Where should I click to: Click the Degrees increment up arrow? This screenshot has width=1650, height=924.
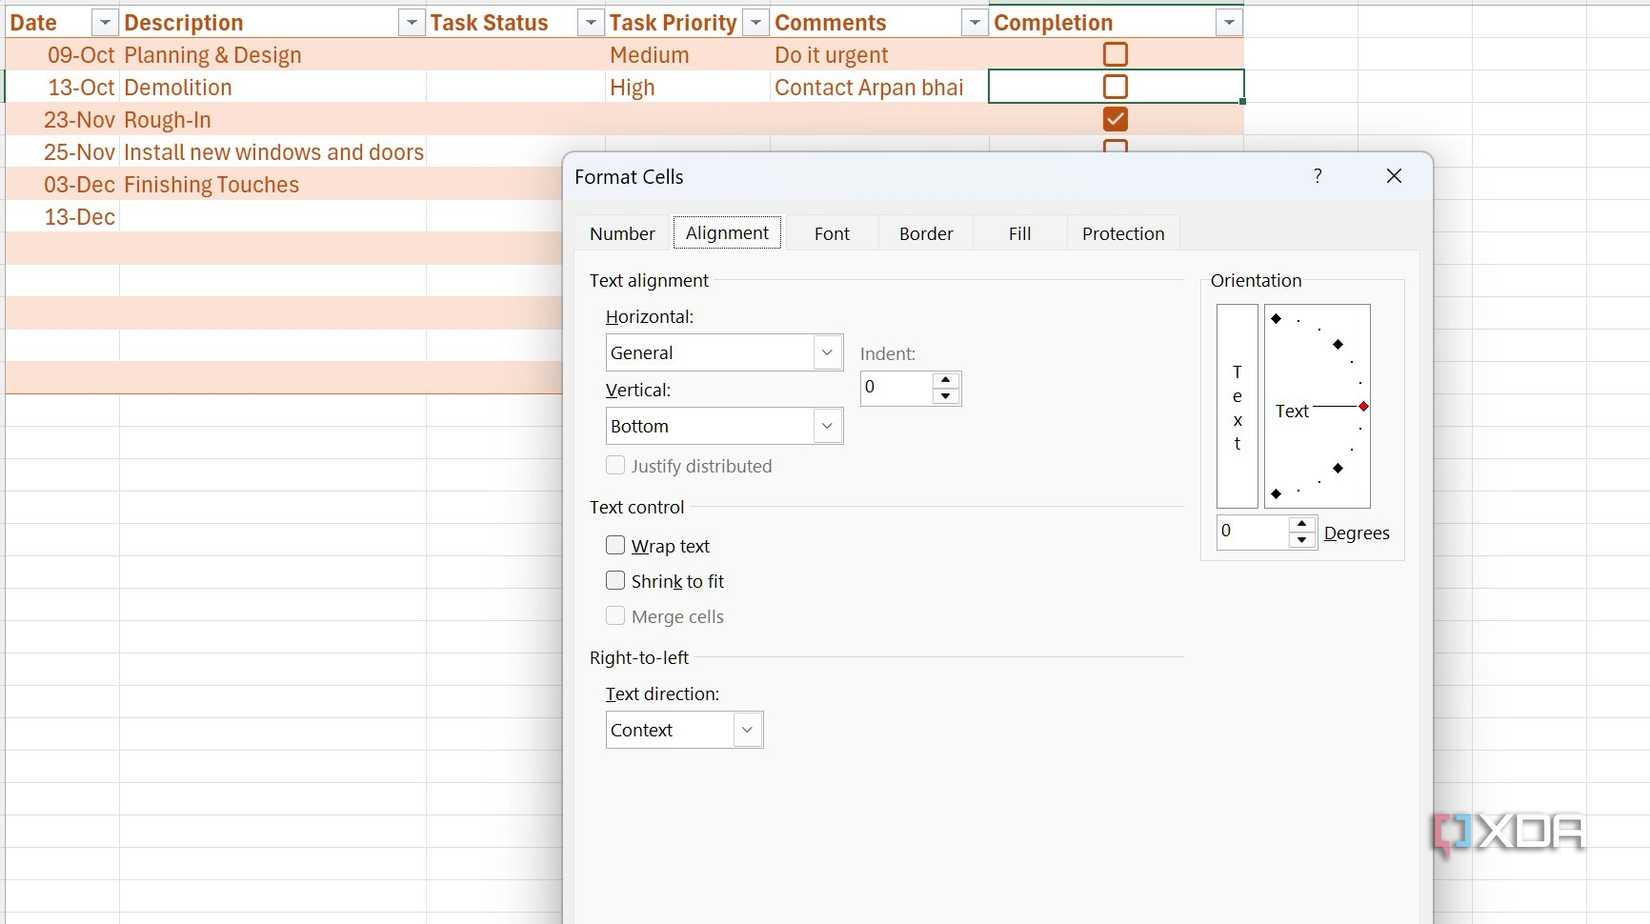coord(1302,524)
